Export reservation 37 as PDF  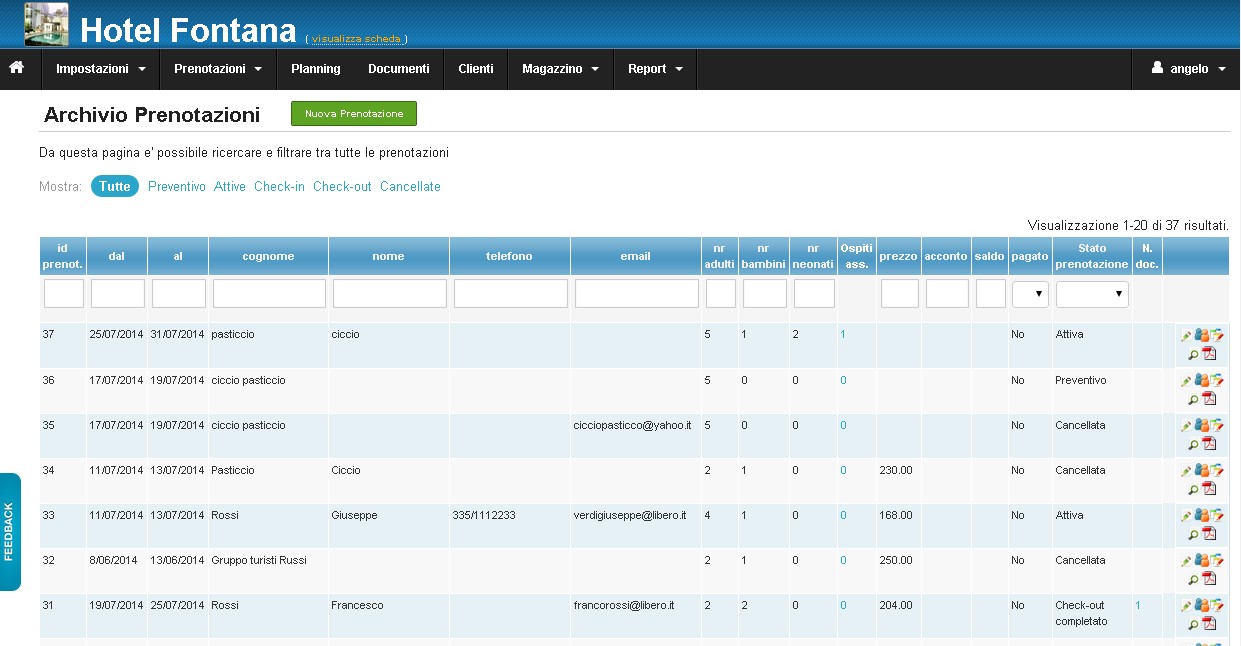tap(1209, 353)
